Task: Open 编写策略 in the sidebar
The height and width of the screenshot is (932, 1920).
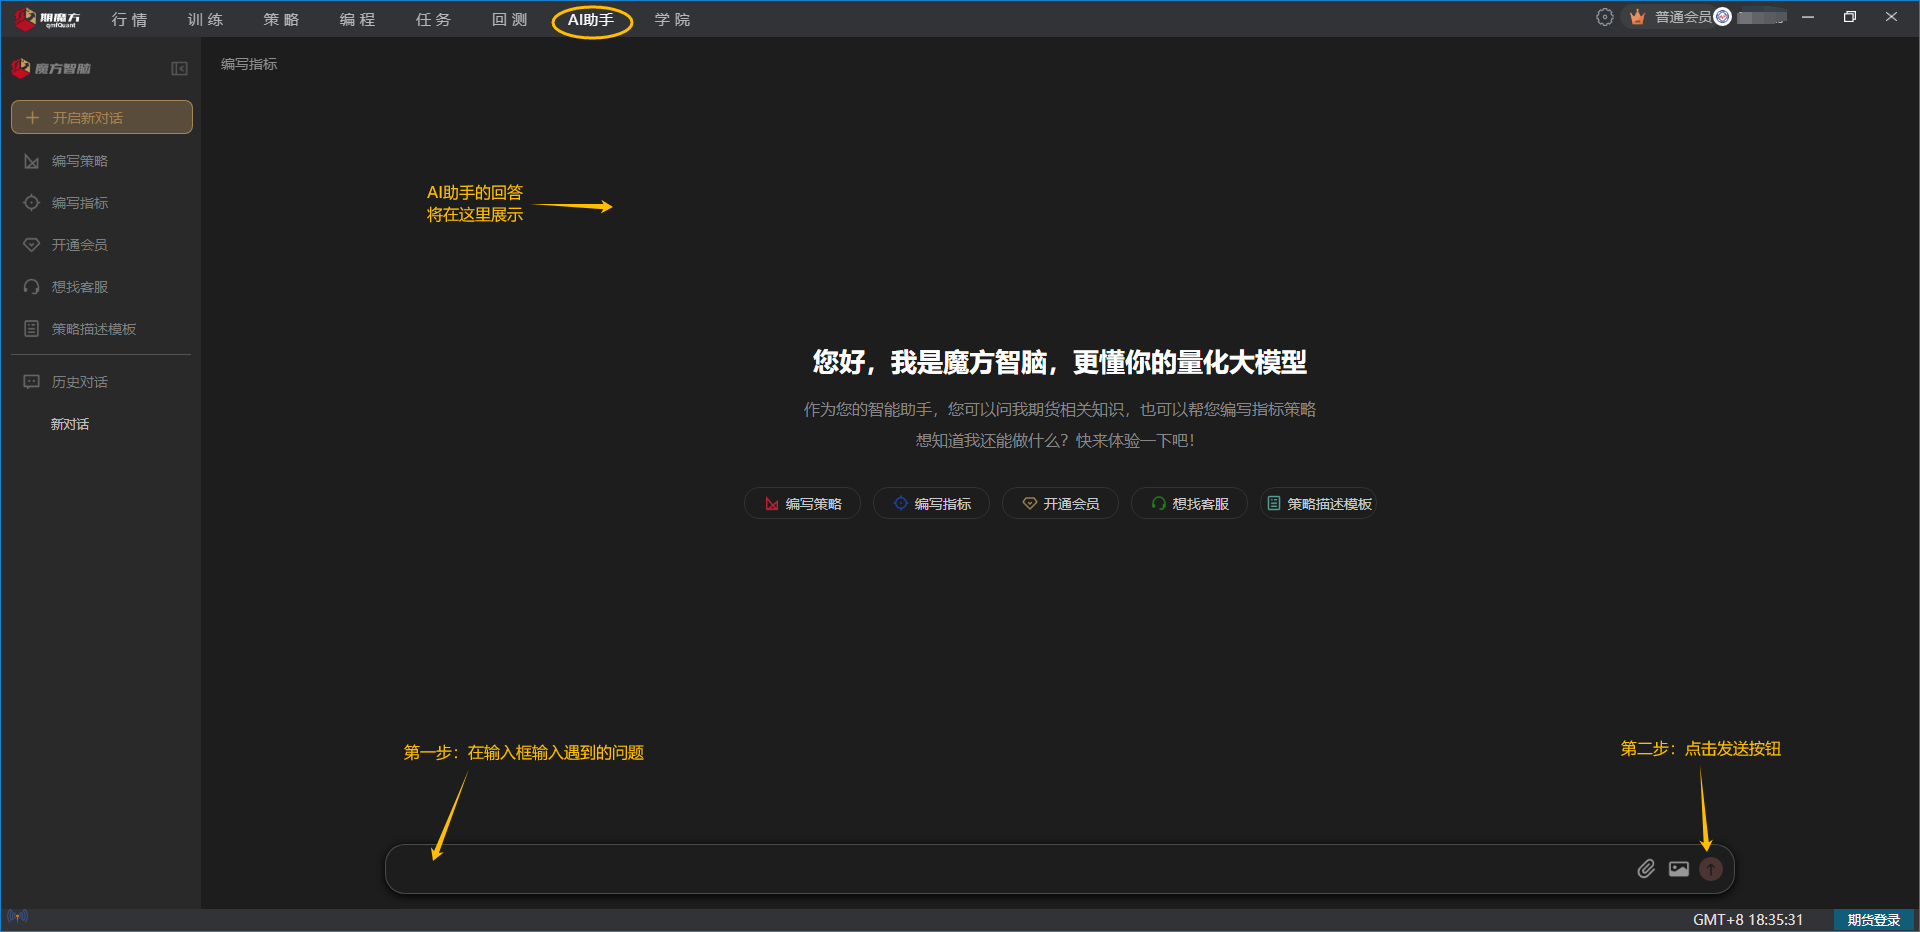Action: tap(80, 161)
